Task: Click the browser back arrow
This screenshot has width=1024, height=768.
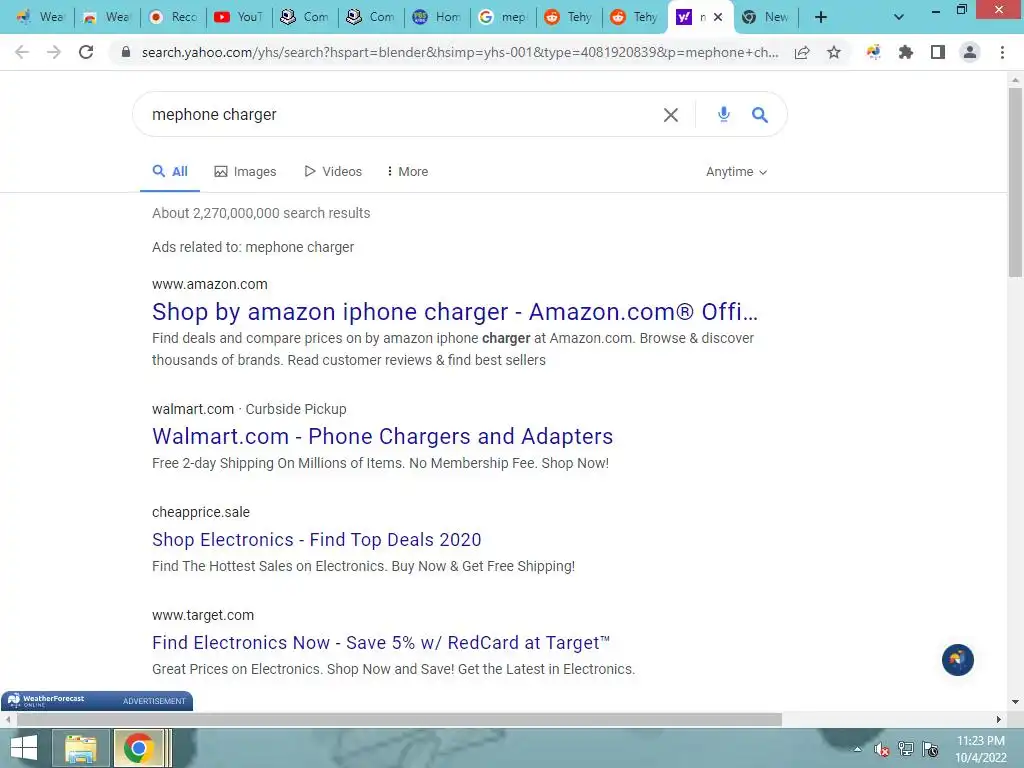Action: click(22, 52)
